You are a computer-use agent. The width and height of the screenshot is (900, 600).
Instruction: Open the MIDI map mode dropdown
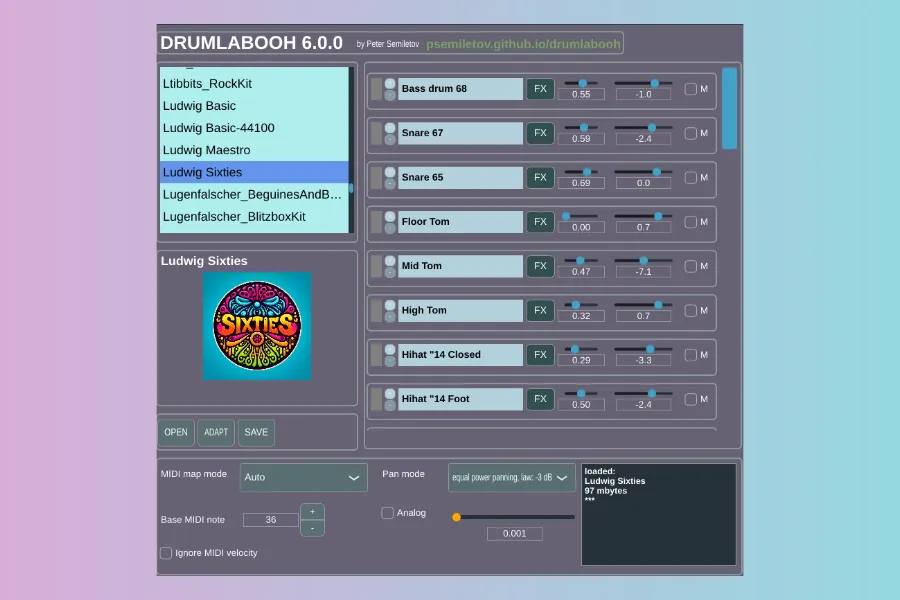pyautogui.click(x=304, y=478)
